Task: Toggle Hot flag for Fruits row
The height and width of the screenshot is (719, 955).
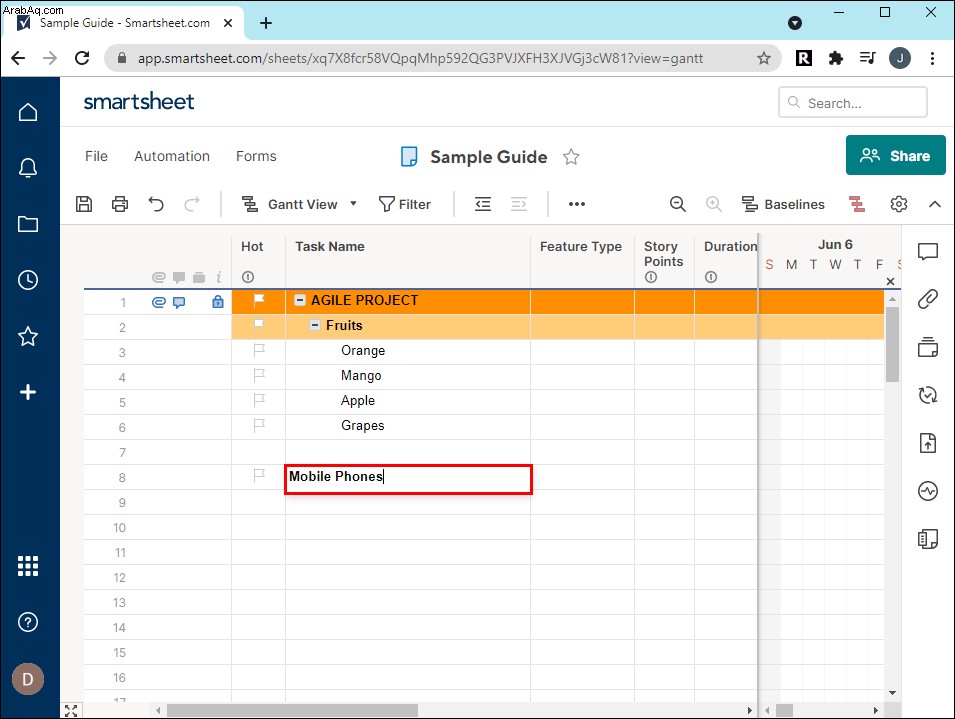Action: point(259,324)
